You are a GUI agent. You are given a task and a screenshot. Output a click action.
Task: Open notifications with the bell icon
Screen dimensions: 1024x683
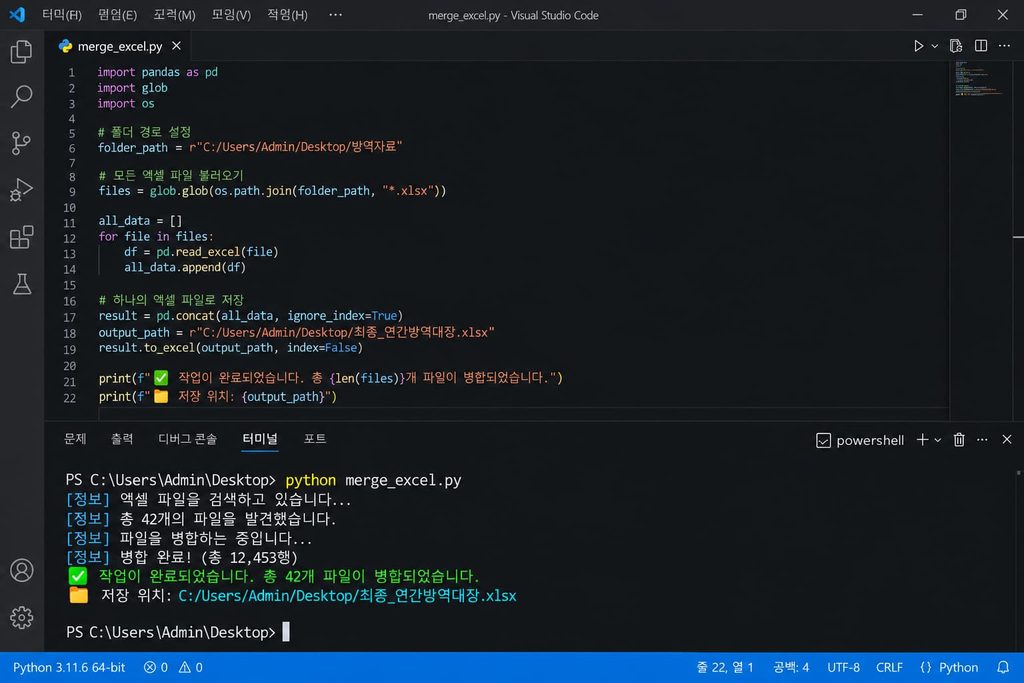click(x=1003, y=667)
